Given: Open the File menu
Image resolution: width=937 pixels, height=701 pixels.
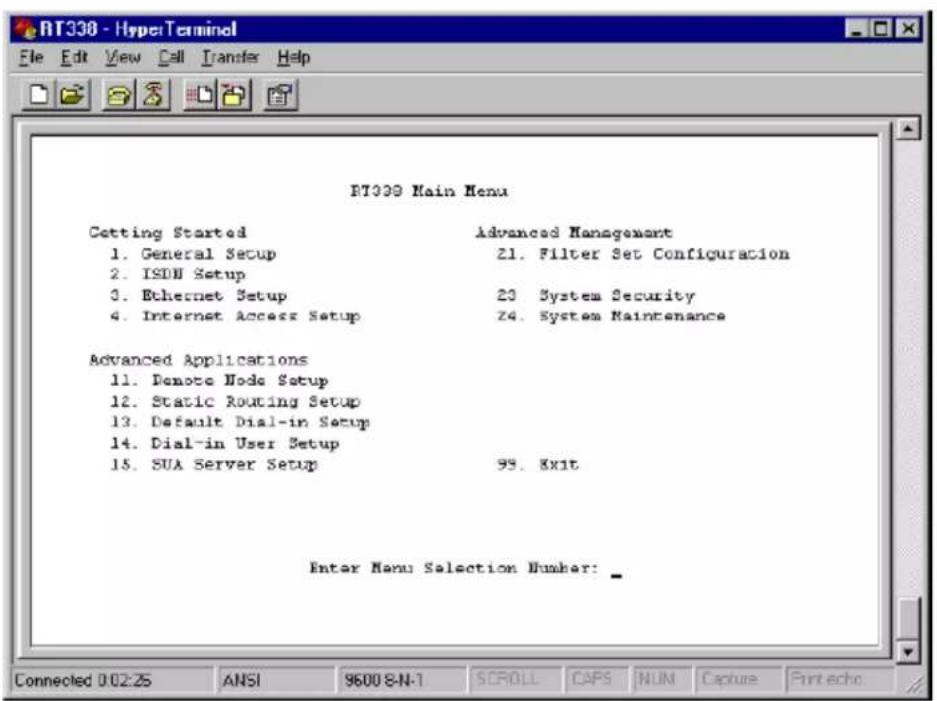Looking at the screenshot, I should click(31, 57).
